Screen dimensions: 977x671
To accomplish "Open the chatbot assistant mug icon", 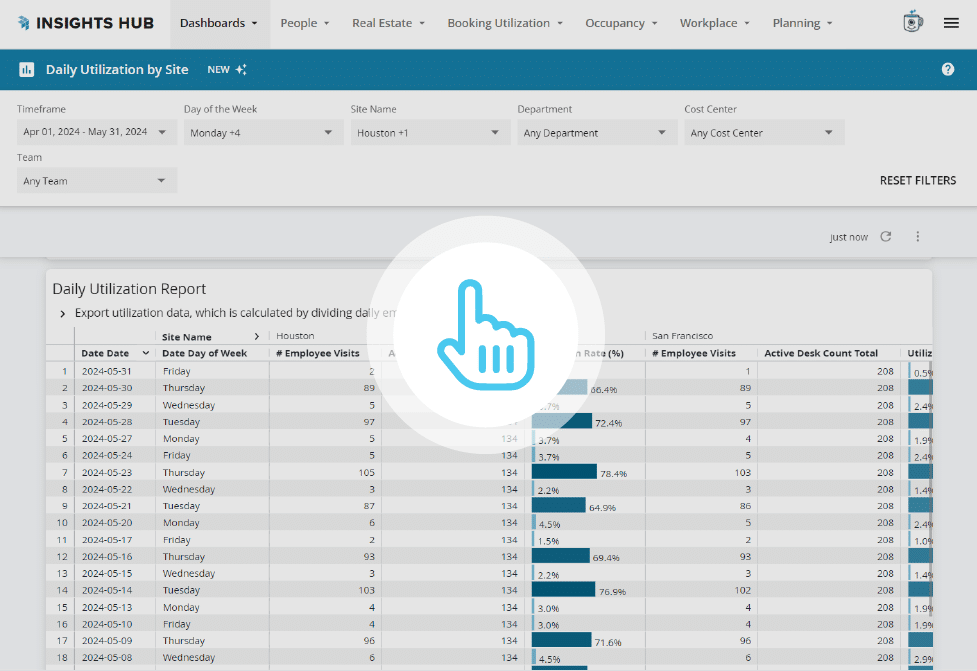I will click(911, 22).
